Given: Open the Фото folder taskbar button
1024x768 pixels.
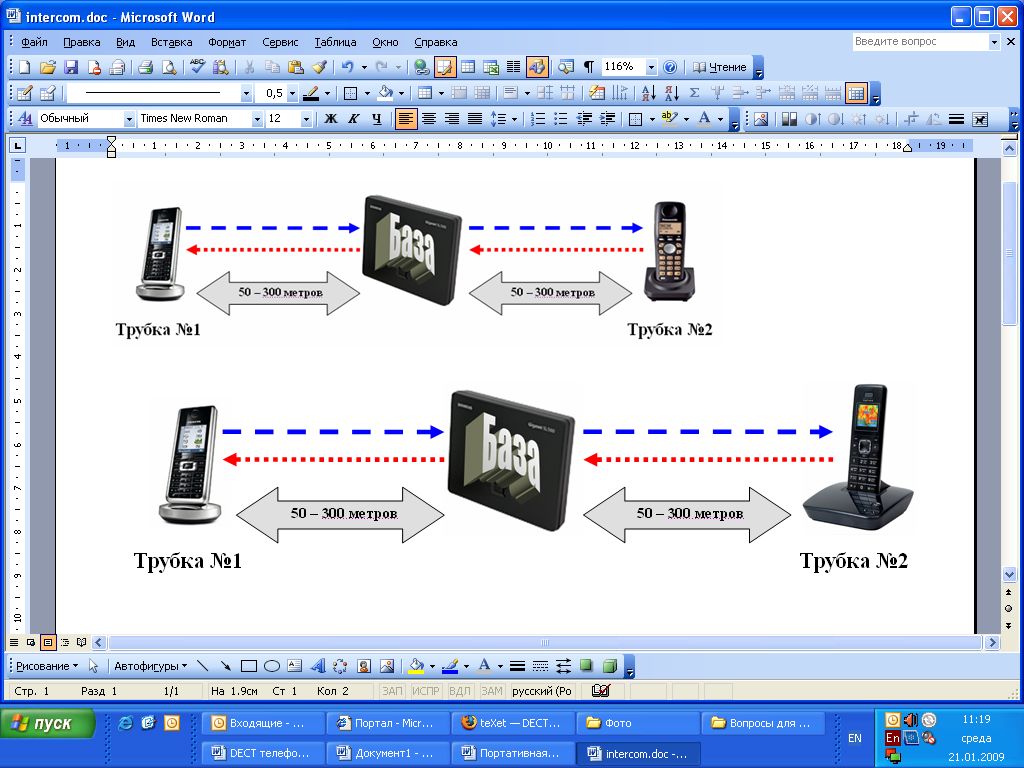Looking at the screenshot, I should pos(637,723).
